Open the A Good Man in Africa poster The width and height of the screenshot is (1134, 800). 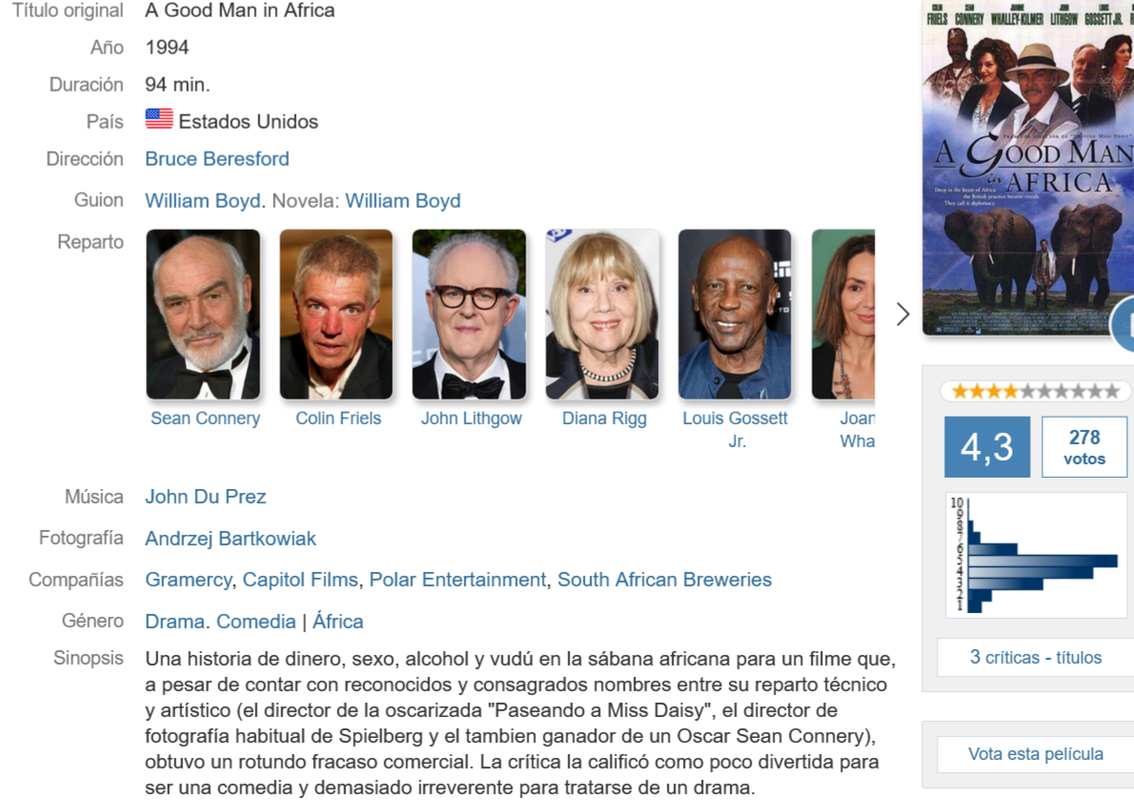tap(1028, 167)
